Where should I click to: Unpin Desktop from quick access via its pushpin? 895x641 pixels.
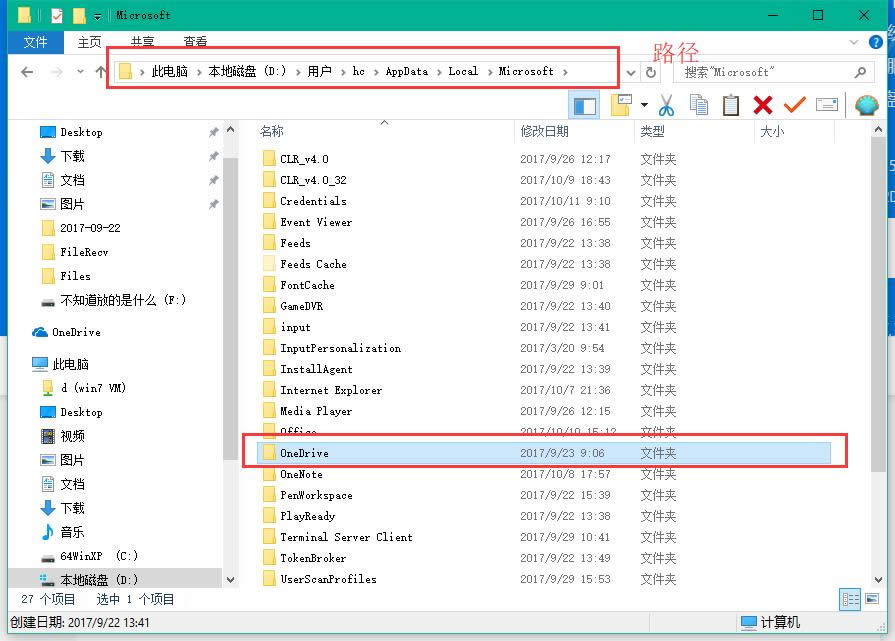[x=213, y=131]
